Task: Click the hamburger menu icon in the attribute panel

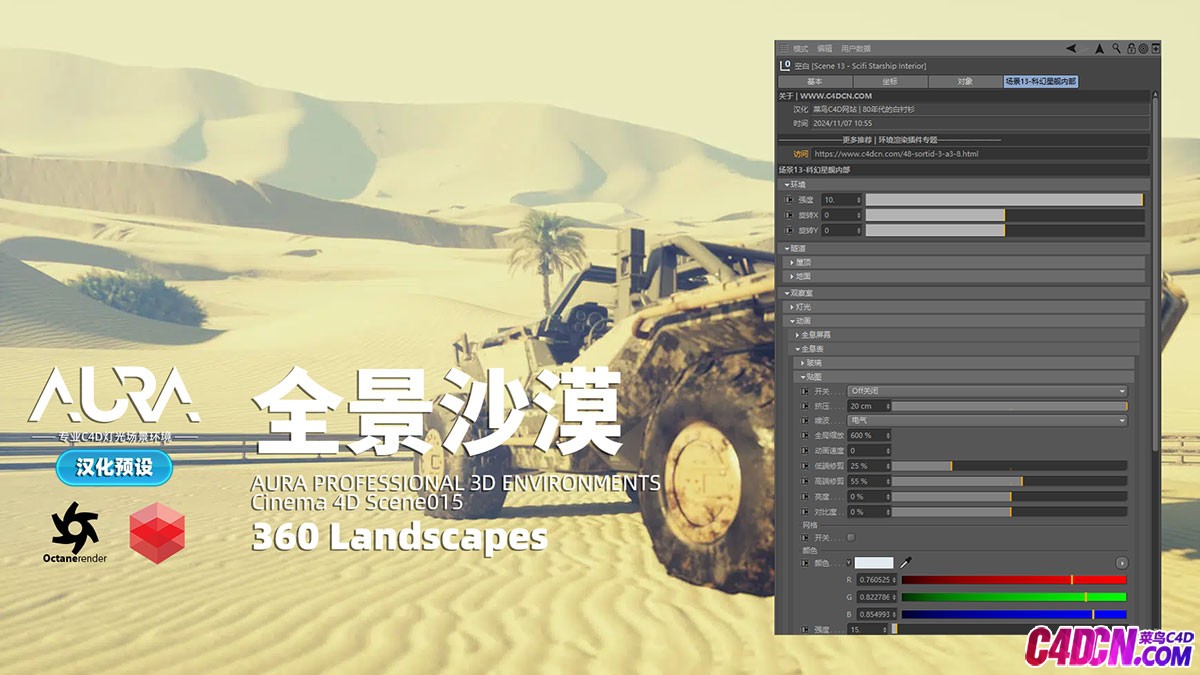Action: (784, 48)
